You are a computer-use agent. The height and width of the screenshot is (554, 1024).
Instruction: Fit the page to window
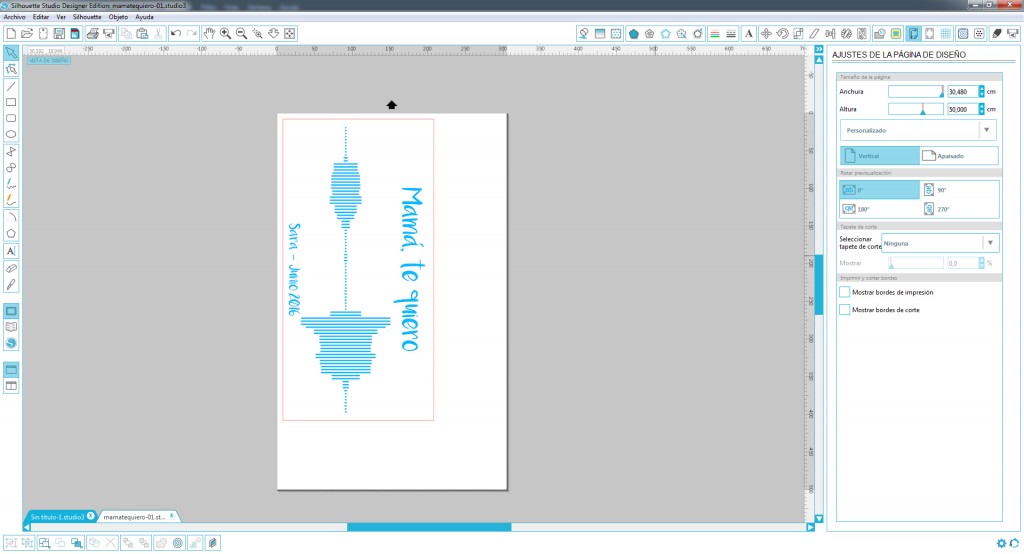(289, 33)
